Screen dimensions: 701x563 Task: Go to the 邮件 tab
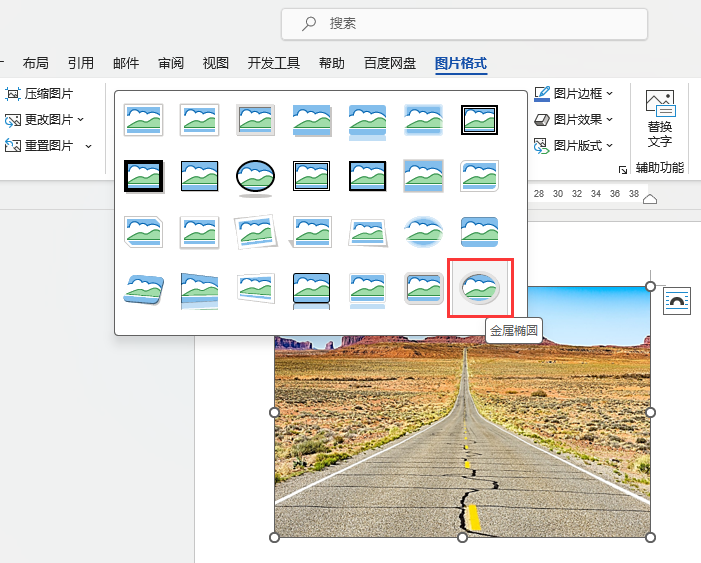click(x=126, y=63)
